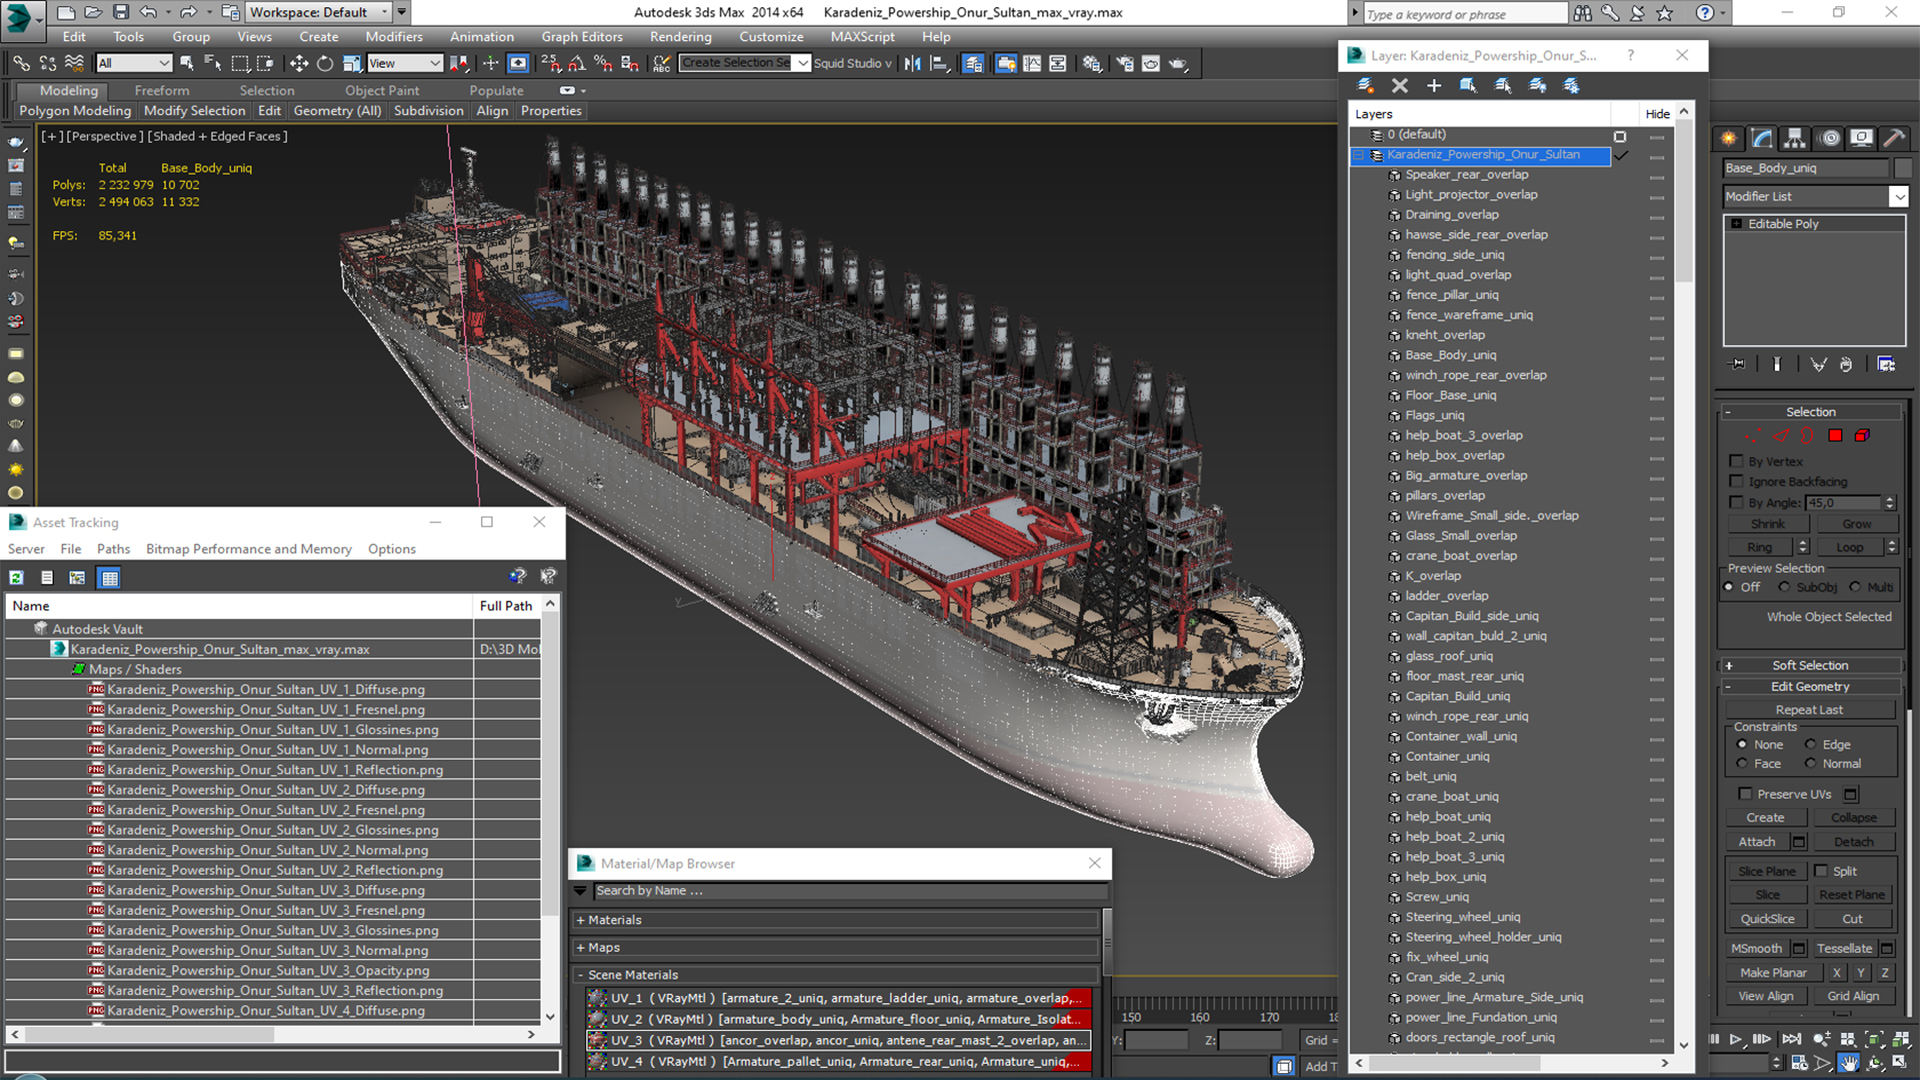Click the Unlink Selection tool
This screenshot has width=1920, height=1080.
click(47, 63)
